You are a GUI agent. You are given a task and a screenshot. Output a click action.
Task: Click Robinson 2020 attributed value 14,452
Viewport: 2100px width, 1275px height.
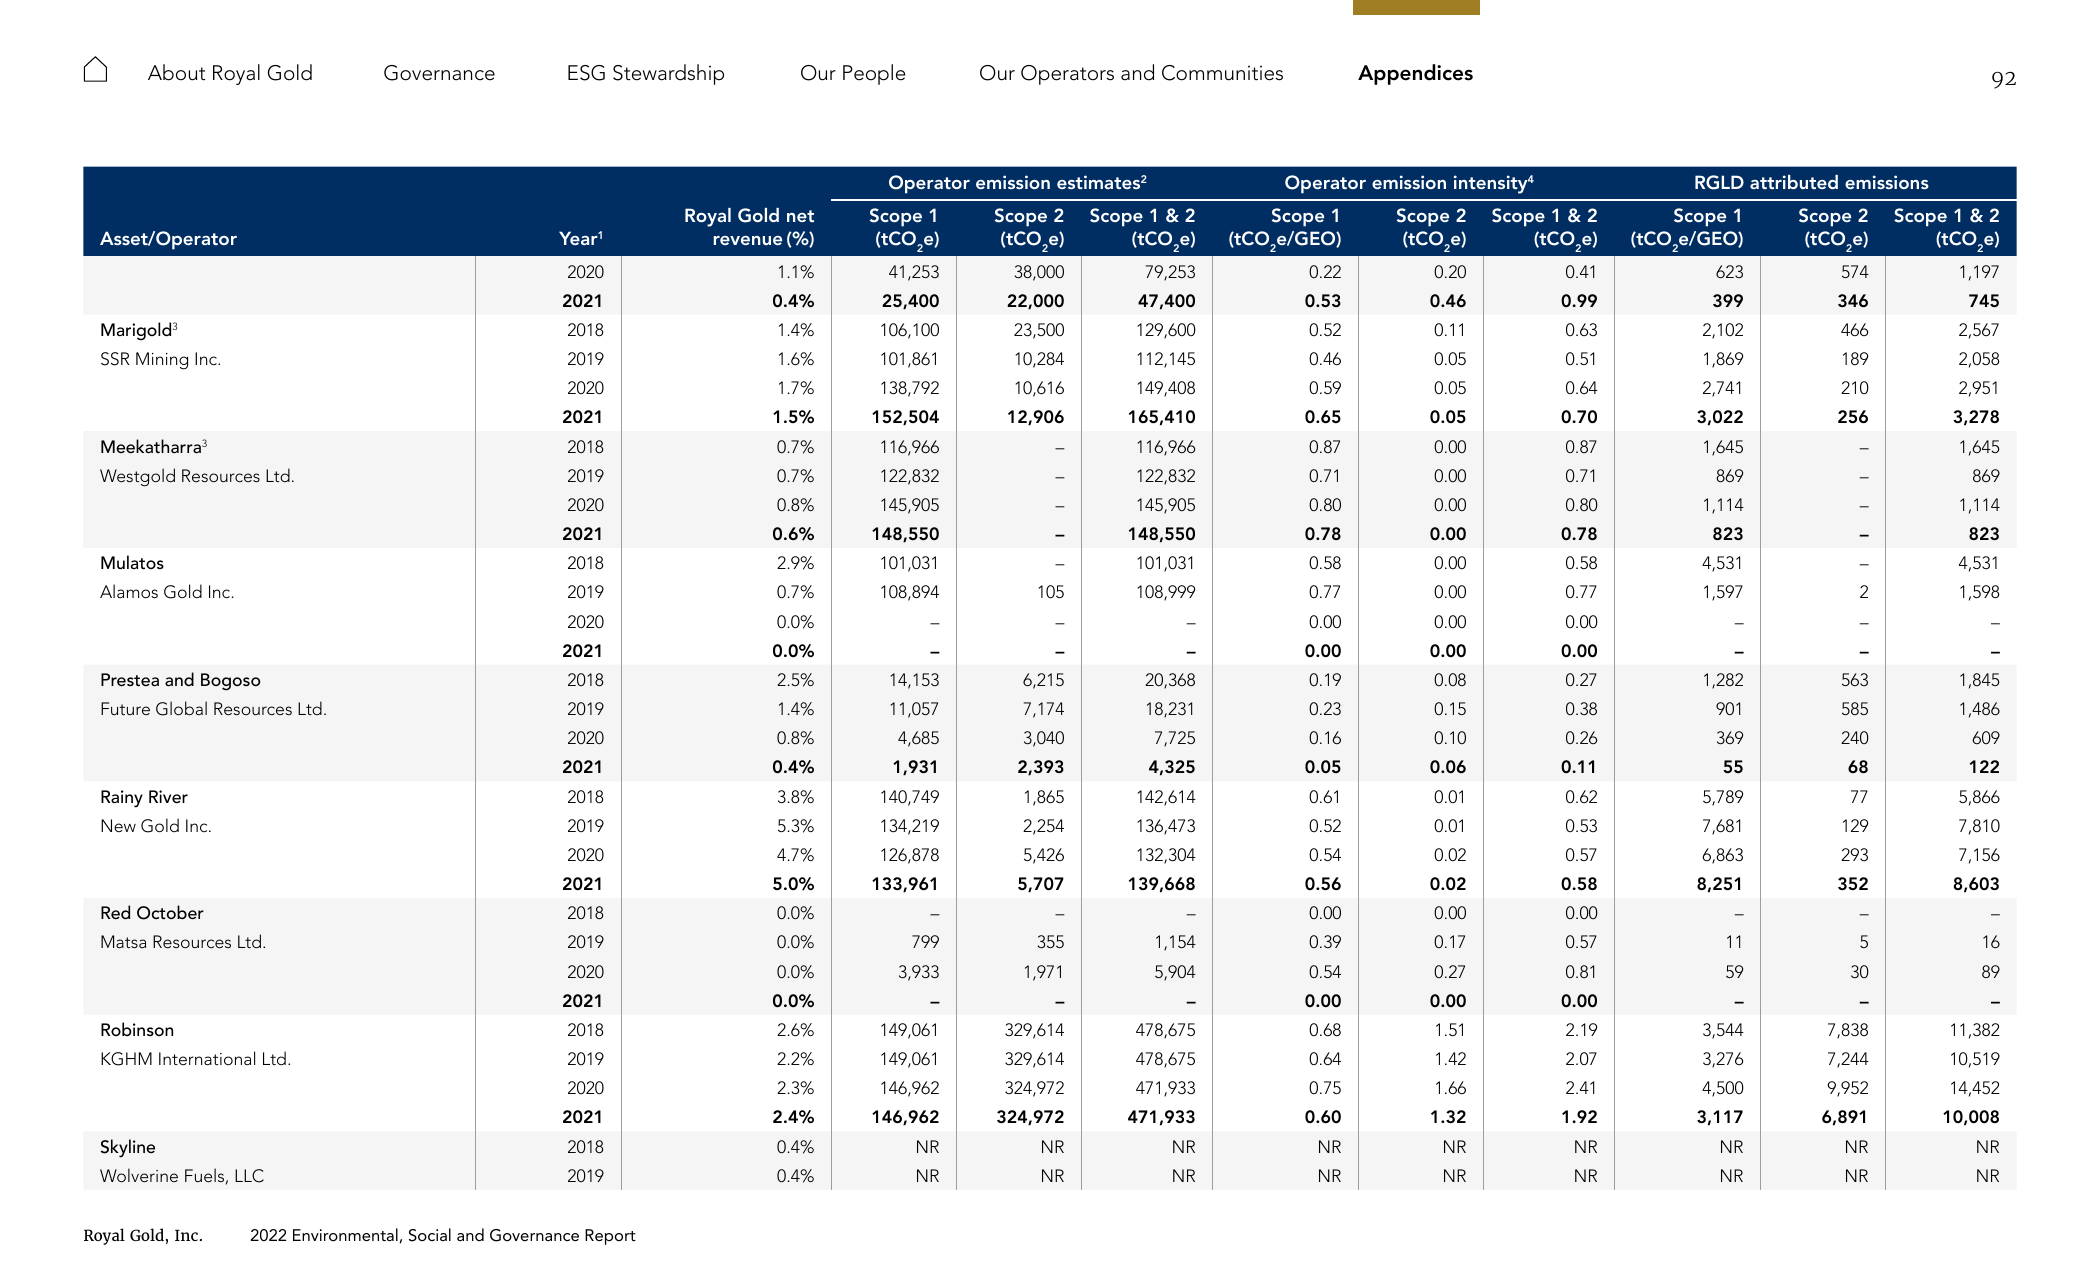click(x=1974, y=1088)
